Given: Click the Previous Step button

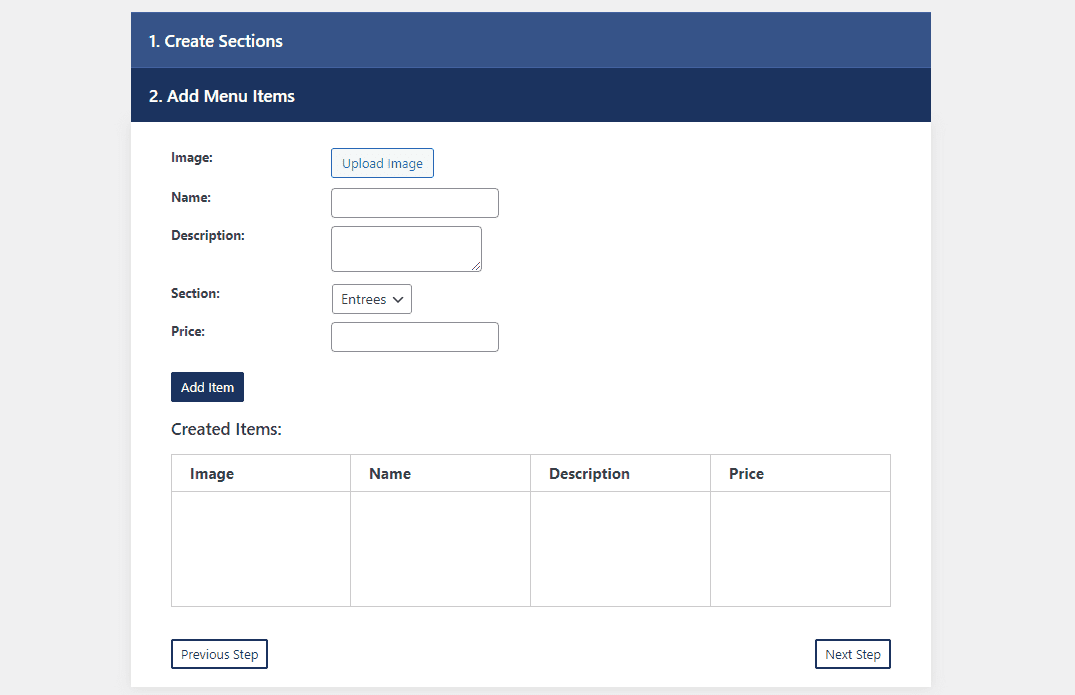Looking at the screenshot, I should pyautogui.click(x=219, y=654).
